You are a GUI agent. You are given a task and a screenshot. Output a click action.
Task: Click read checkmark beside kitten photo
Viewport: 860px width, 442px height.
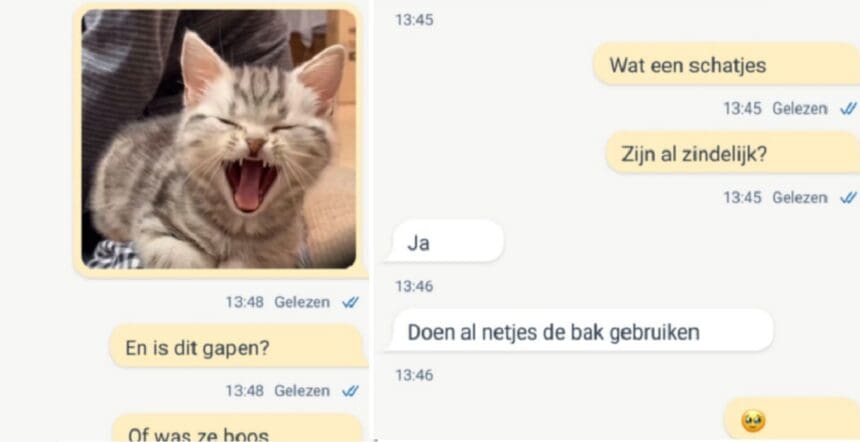point(350,302)
